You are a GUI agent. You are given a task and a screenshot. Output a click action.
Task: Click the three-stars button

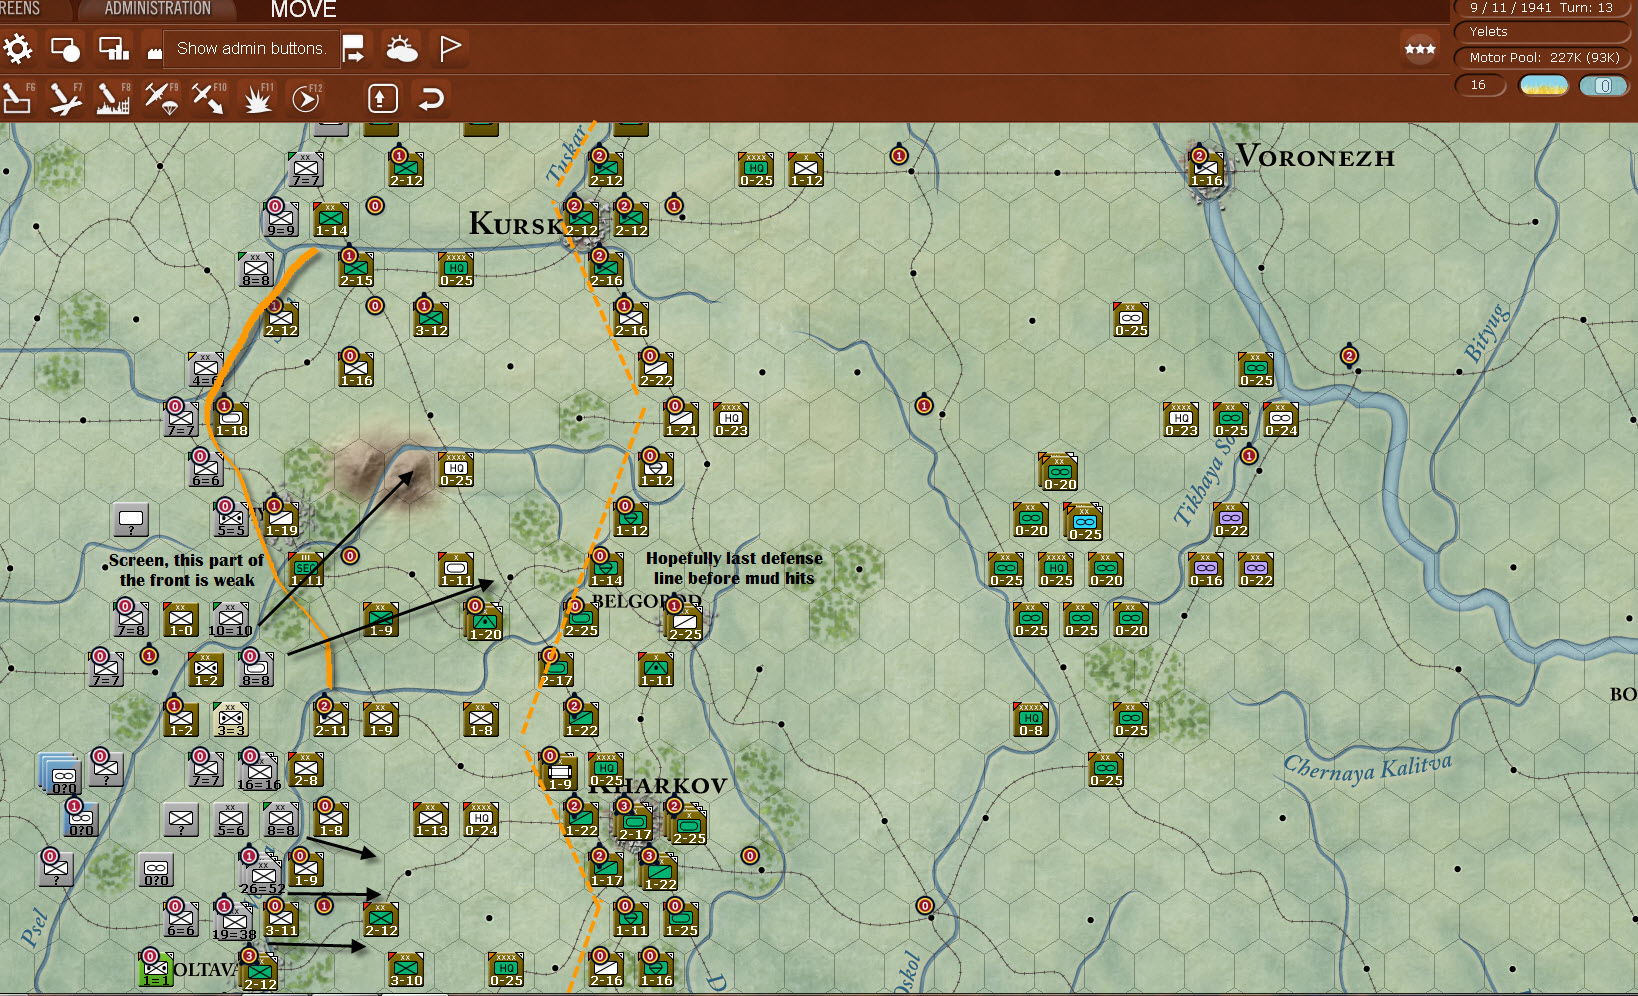(1420, 48)
